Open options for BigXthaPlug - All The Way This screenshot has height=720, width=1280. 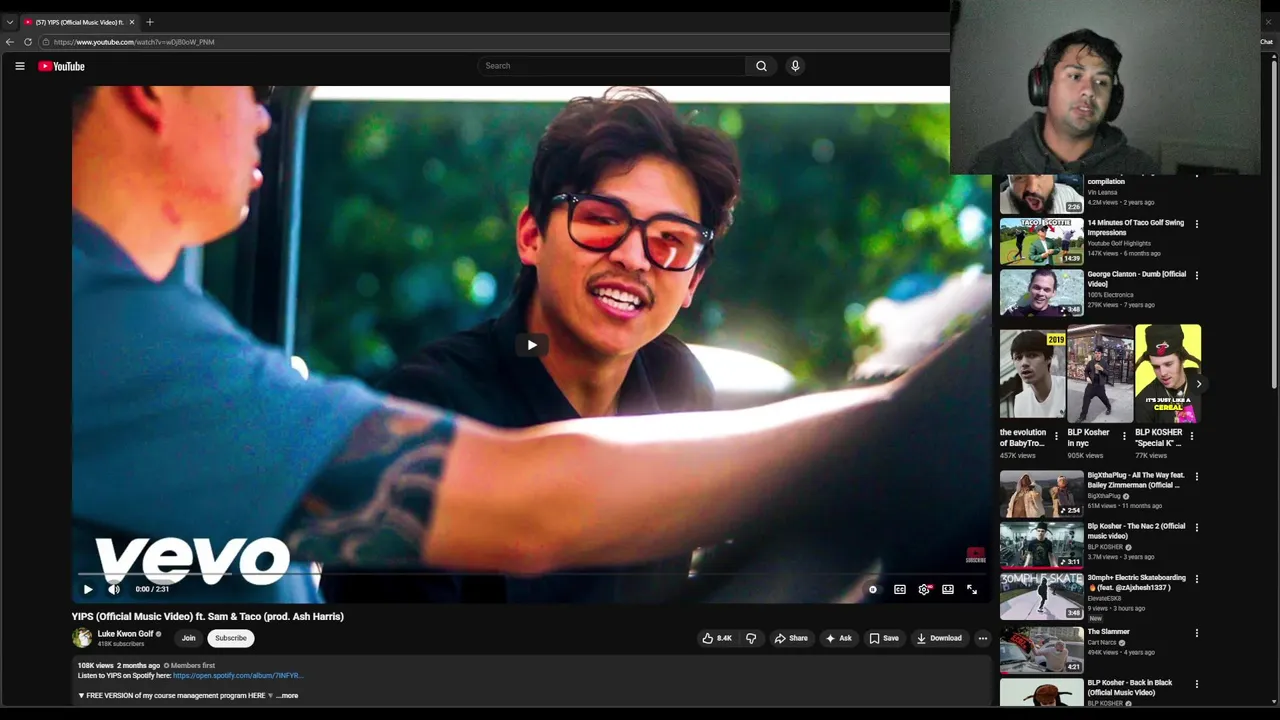coord(1196,476)
